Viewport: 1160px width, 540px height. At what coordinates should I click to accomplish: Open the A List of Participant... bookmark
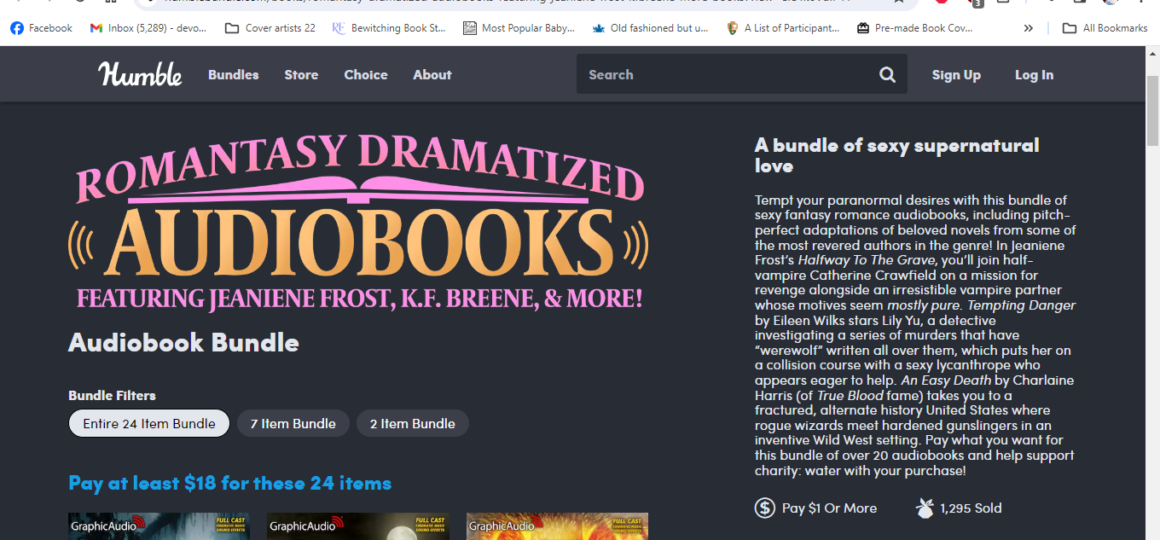pyautogui.click(x=783, y=28)
